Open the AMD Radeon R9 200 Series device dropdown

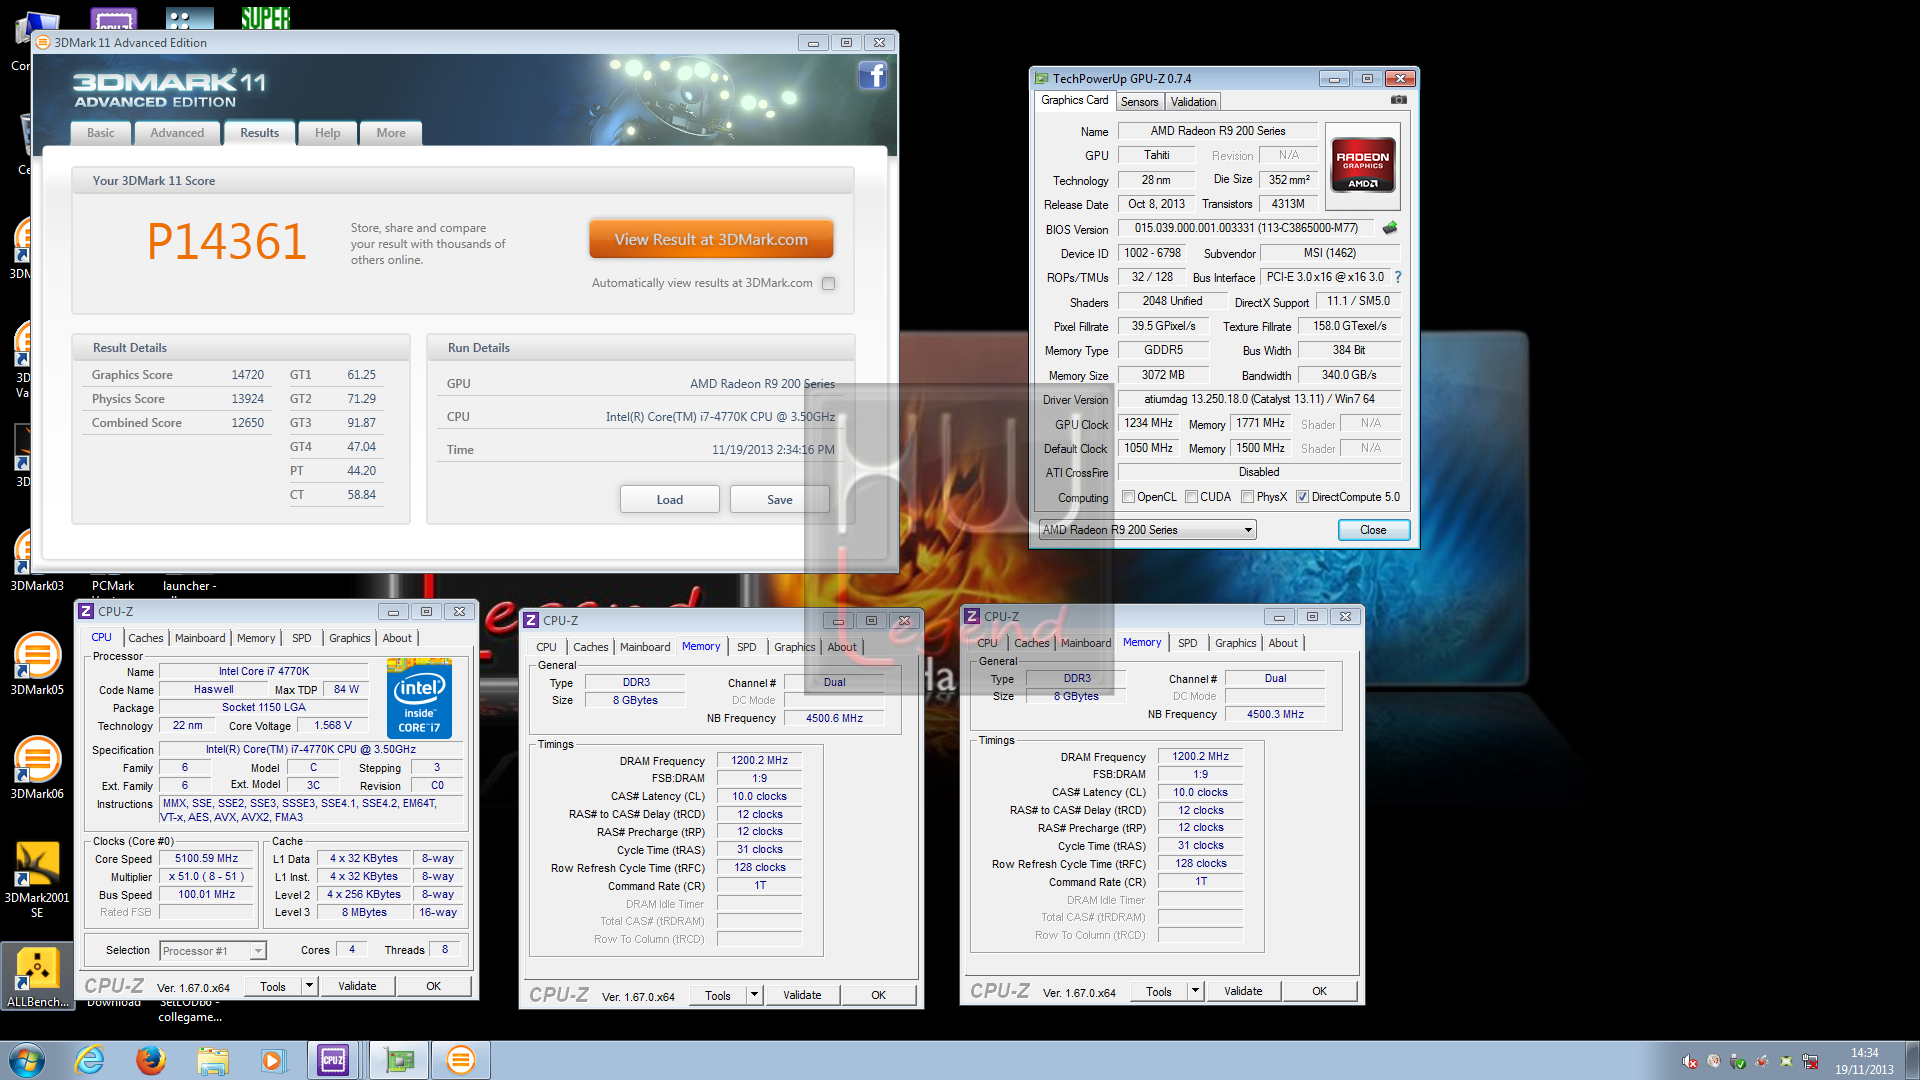coord(1147,530)
